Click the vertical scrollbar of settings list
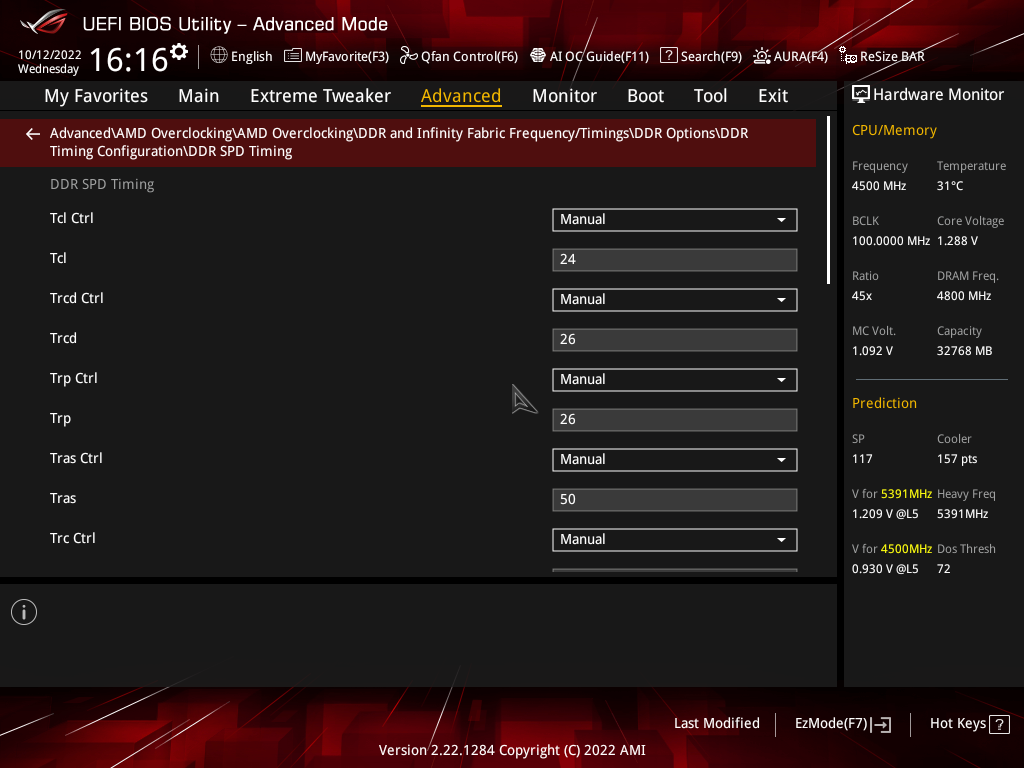 coord(828,200)
